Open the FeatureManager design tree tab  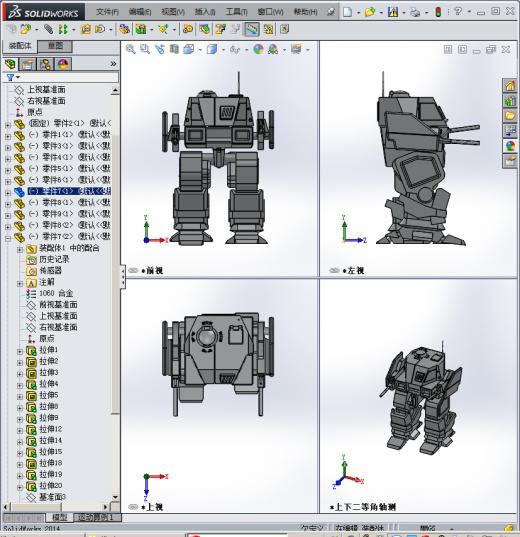10,64
